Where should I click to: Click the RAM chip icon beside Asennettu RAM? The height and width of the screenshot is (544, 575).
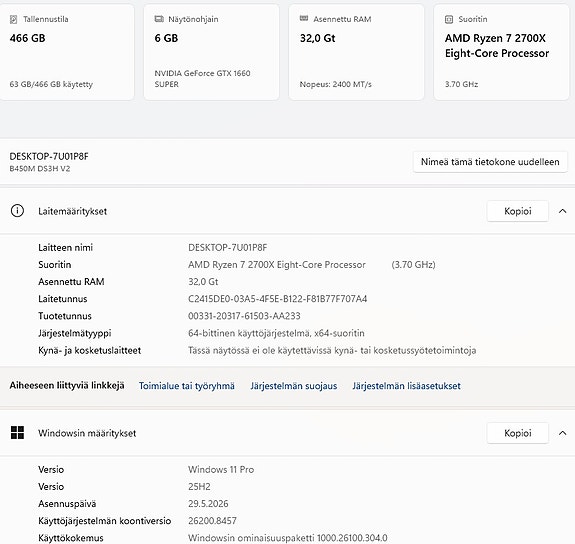click(x=304, y=18)
